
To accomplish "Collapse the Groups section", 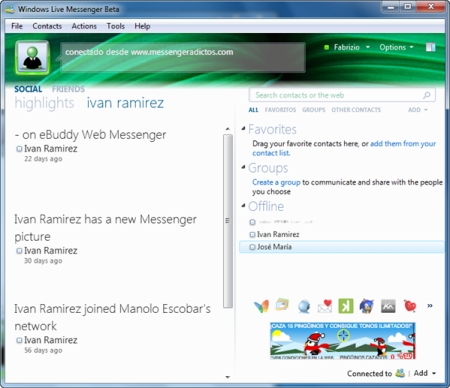I will (x=243, y=167).
